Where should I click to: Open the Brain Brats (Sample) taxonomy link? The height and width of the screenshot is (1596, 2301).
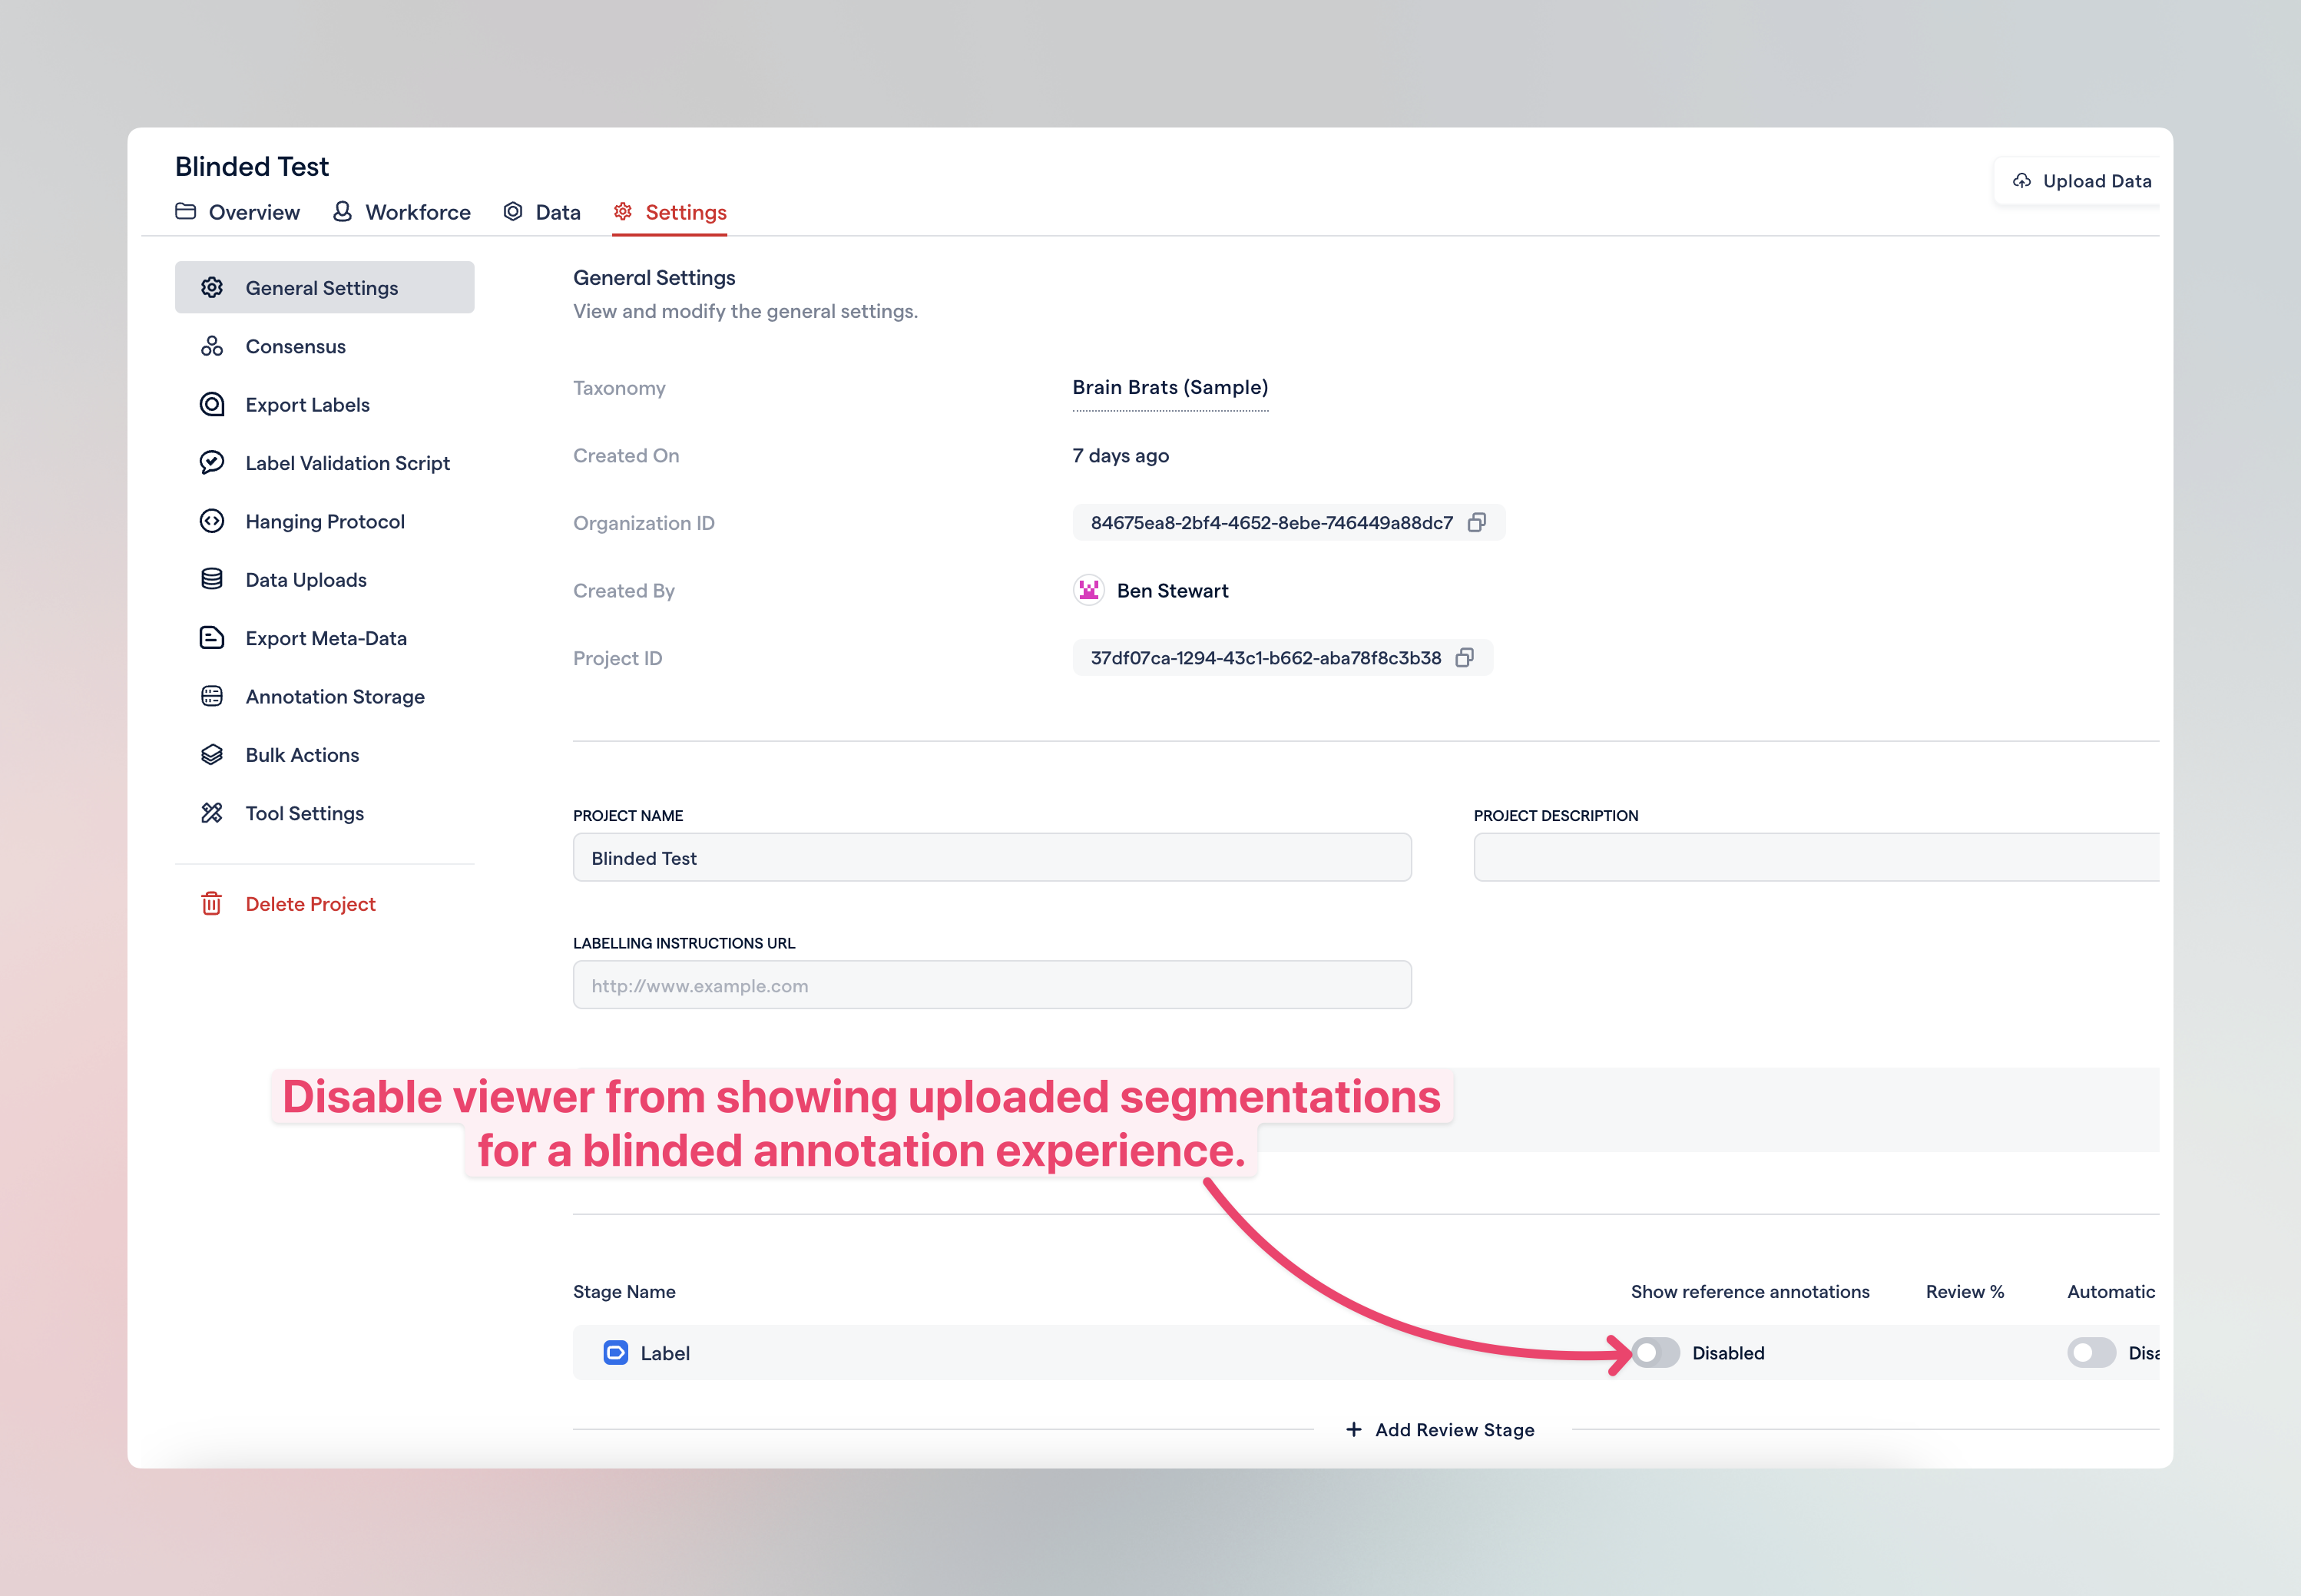(1170, 388)
